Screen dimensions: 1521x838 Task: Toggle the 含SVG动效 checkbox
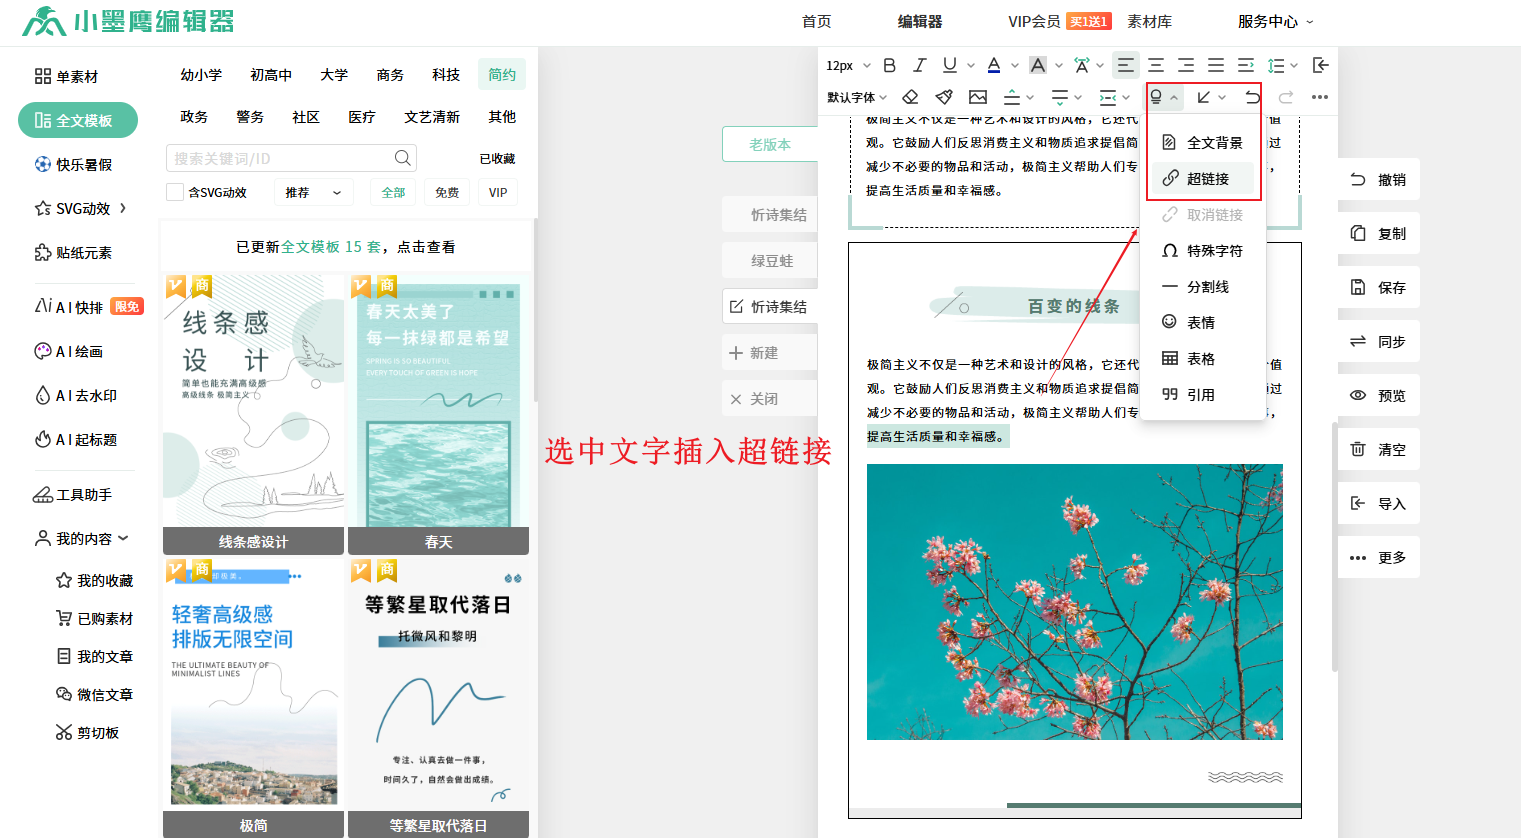175,192
